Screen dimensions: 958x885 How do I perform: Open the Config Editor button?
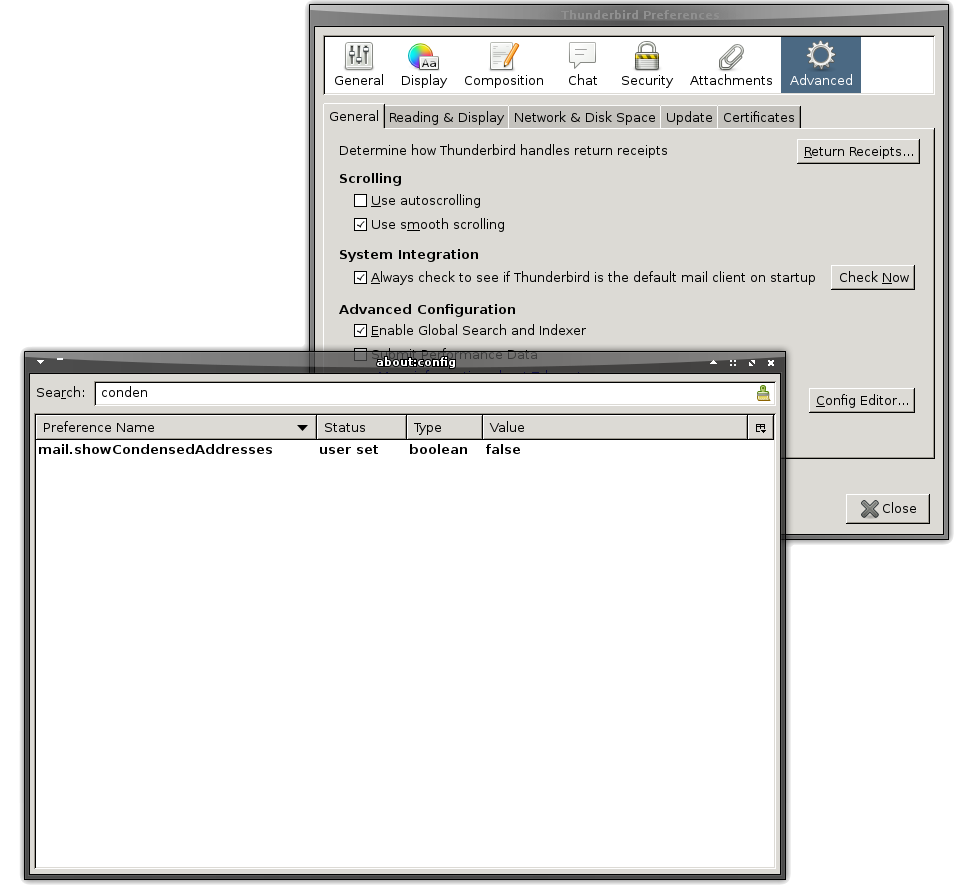point(861,401)
